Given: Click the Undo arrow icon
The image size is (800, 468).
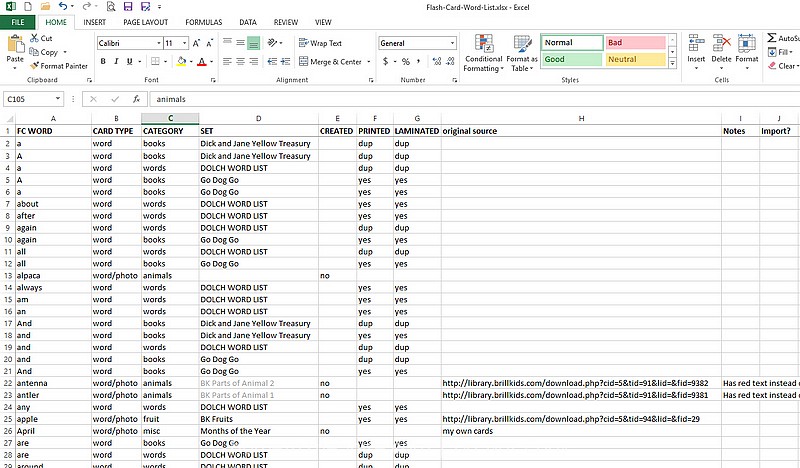Looking at the screenshot, I should point(63,7).
